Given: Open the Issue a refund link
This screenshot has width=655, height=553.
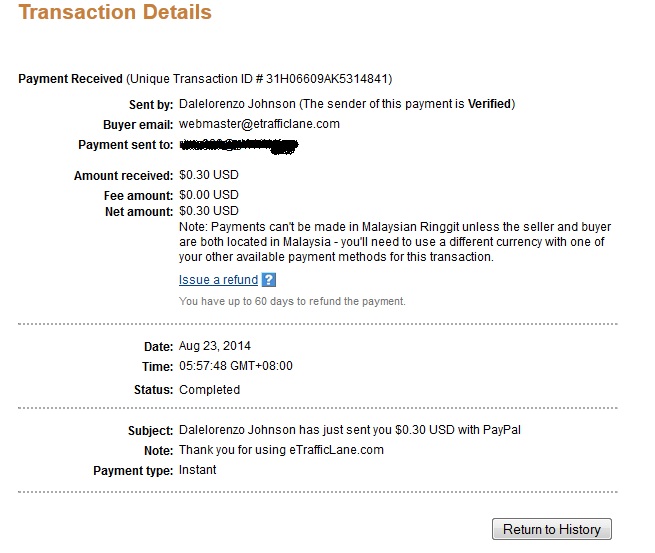Looking at the screenshot, I should 218,279.
